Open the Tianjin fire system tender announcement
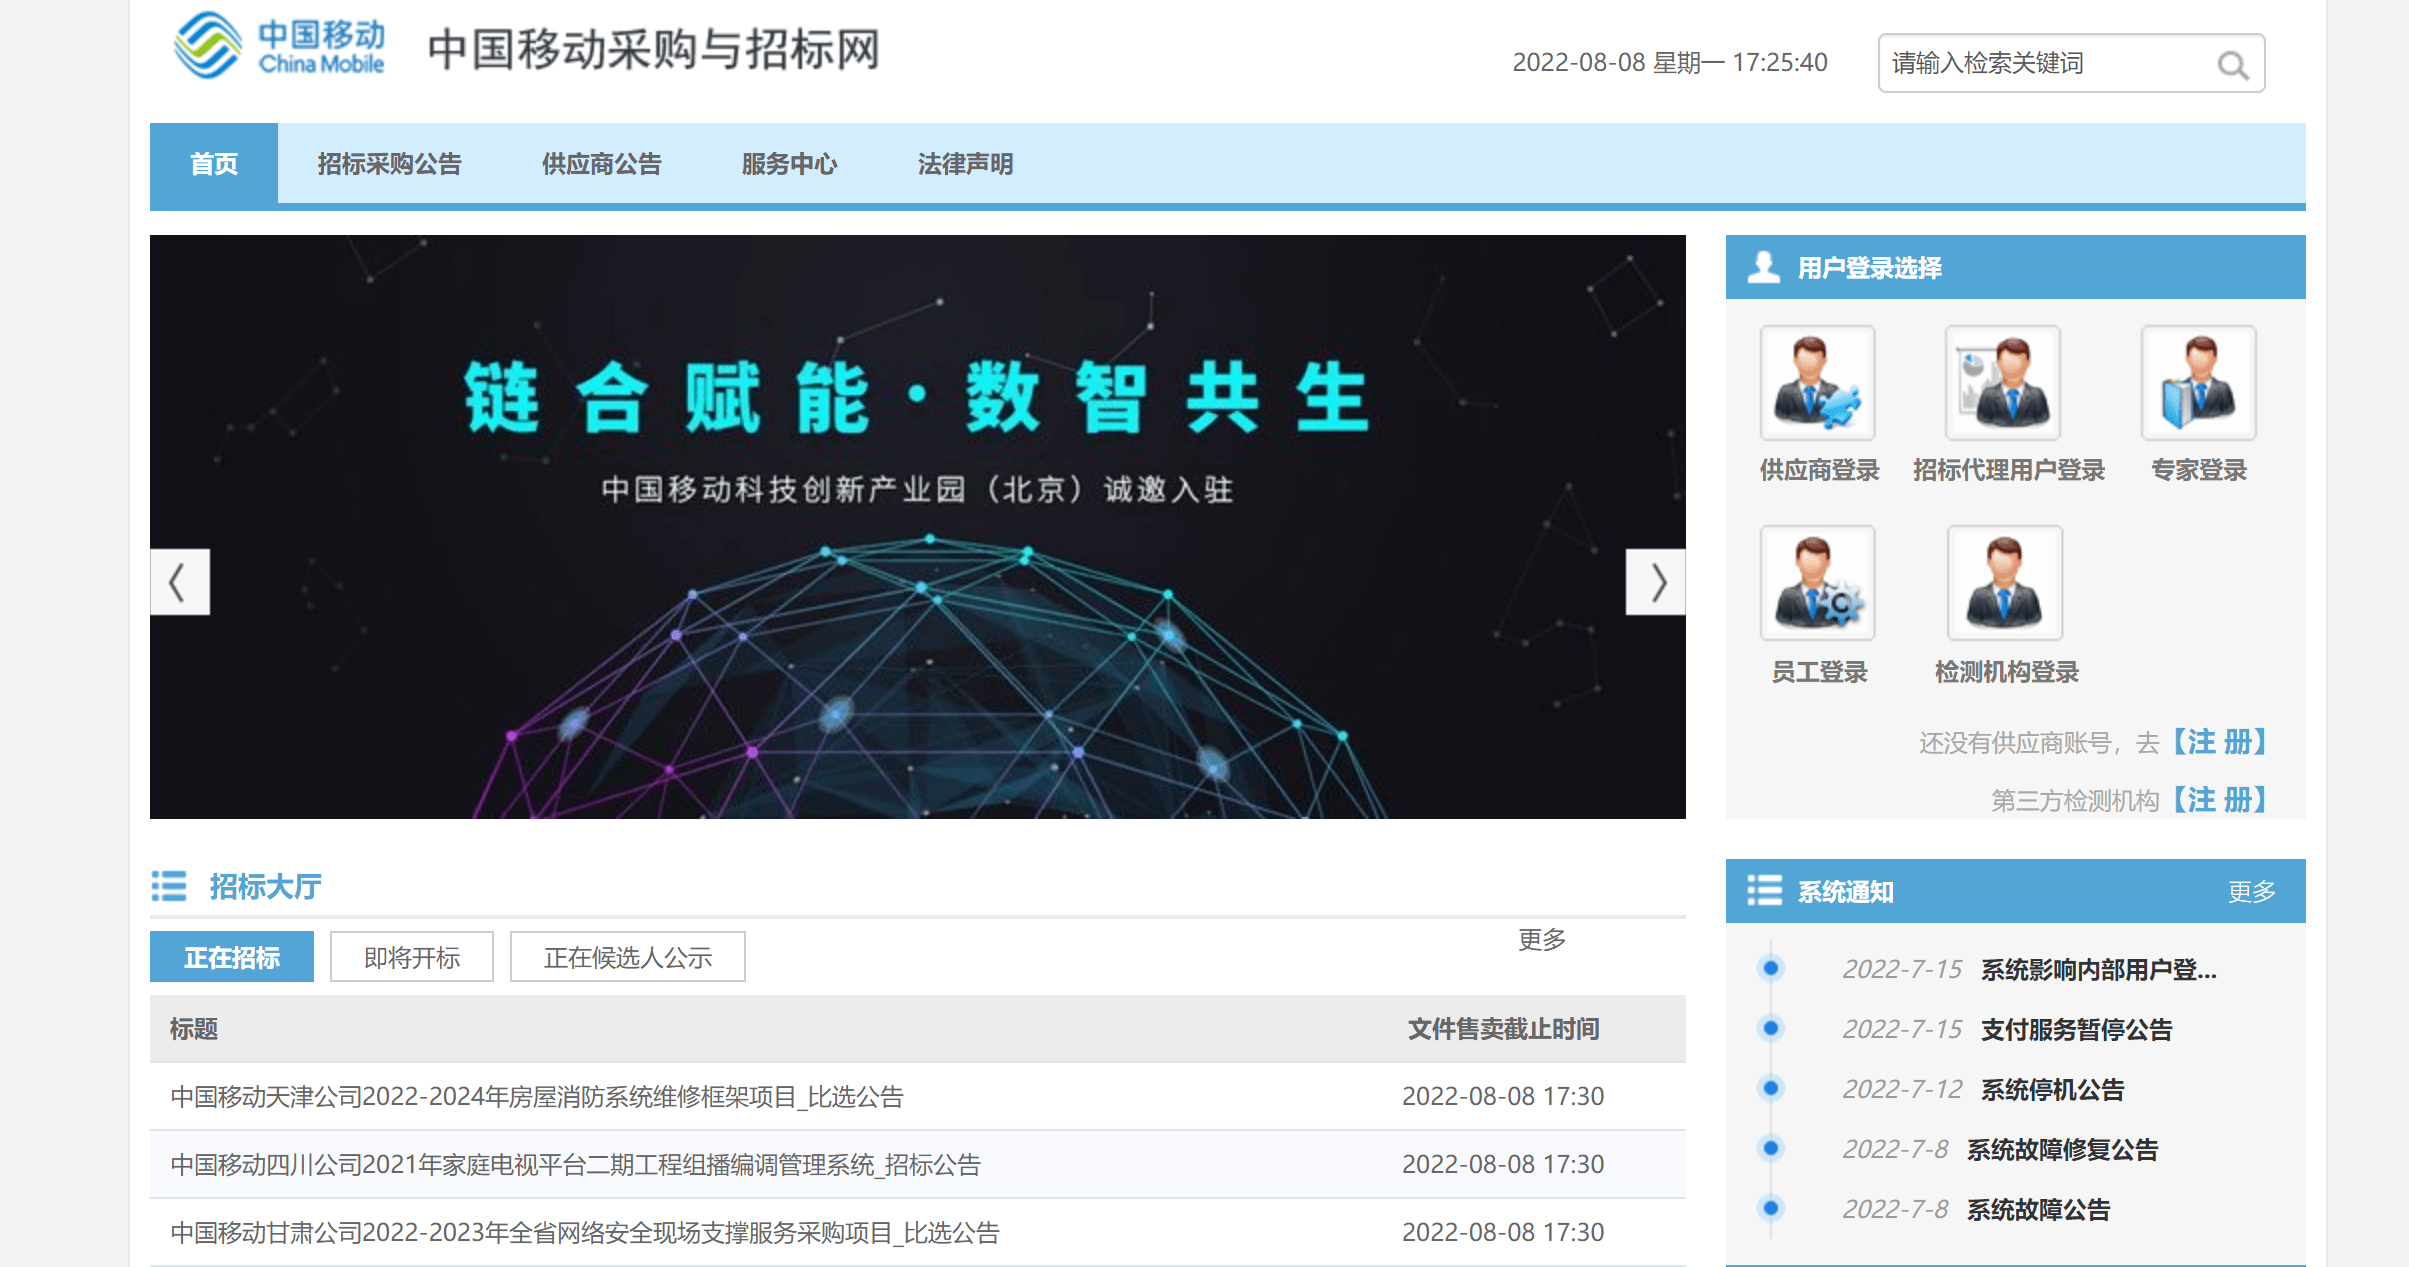Image resolution: width=2409 pixels, height=1267 pixels. tap(537, 1097)
